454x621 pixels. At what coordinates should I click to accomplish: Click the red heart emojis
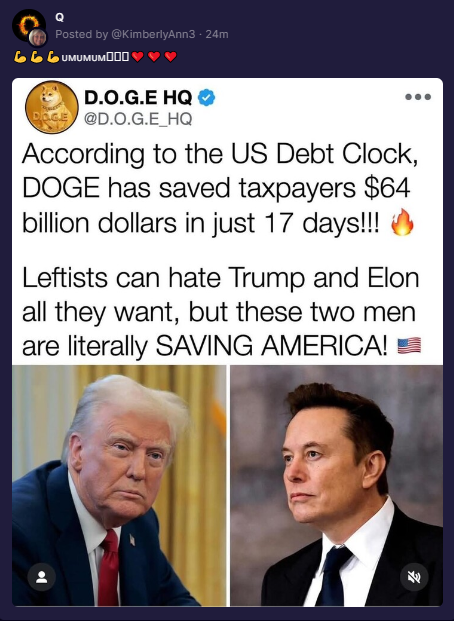pos(154,57)
